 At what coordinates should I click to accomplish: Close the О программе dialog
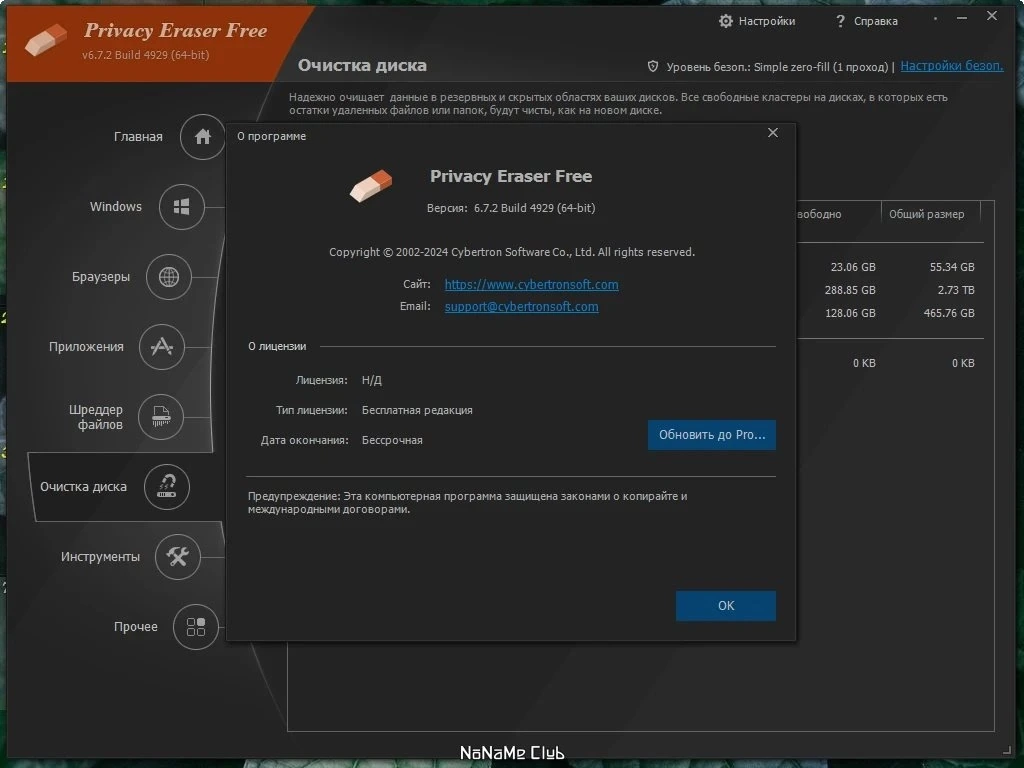773,133
